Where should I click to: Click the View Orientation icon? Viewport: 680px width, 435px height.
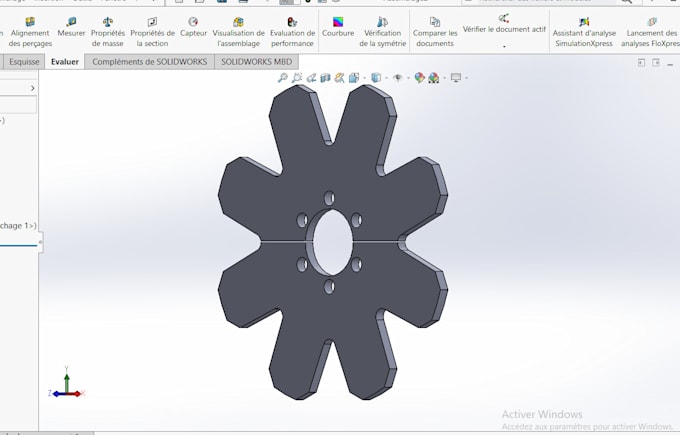click(x=354, y=78)
